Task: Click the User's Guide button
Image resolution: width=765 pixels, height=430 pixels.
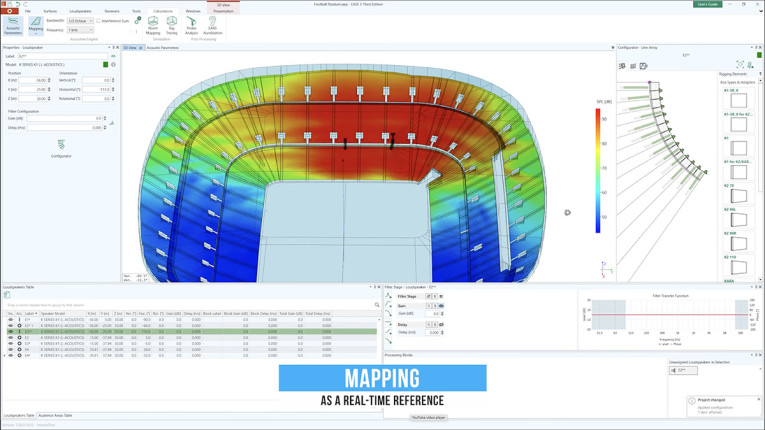Action: point(707,4)
